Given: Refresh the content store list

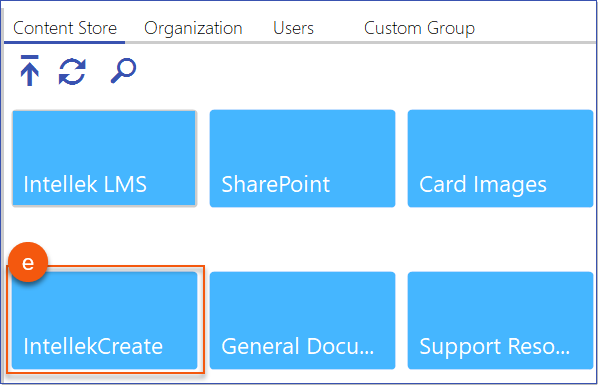Looking at the screenshot, I should point(72,72).
